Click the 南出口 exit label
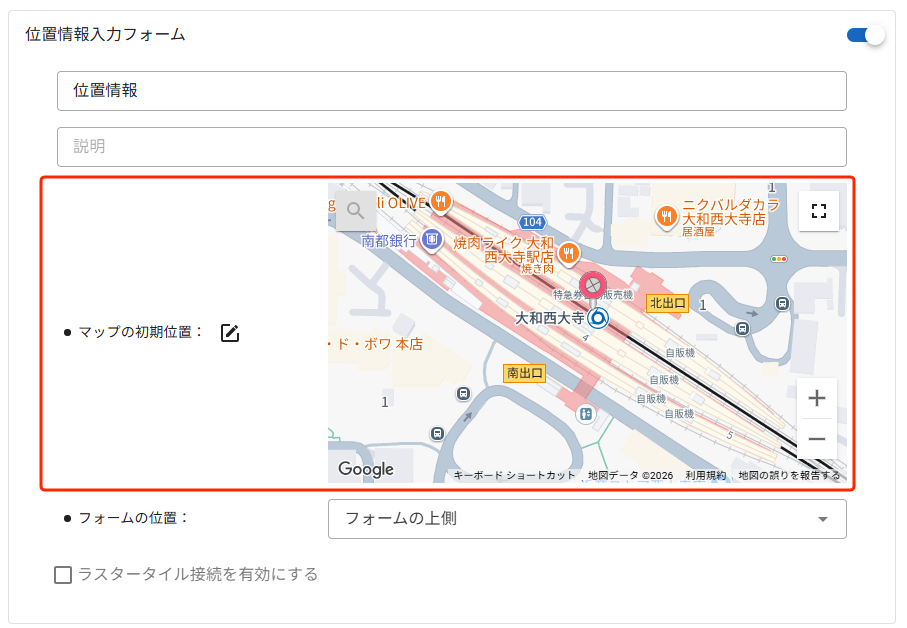Image resolution: width=907 pixels, height=628 pixels. tap(525, 373)
